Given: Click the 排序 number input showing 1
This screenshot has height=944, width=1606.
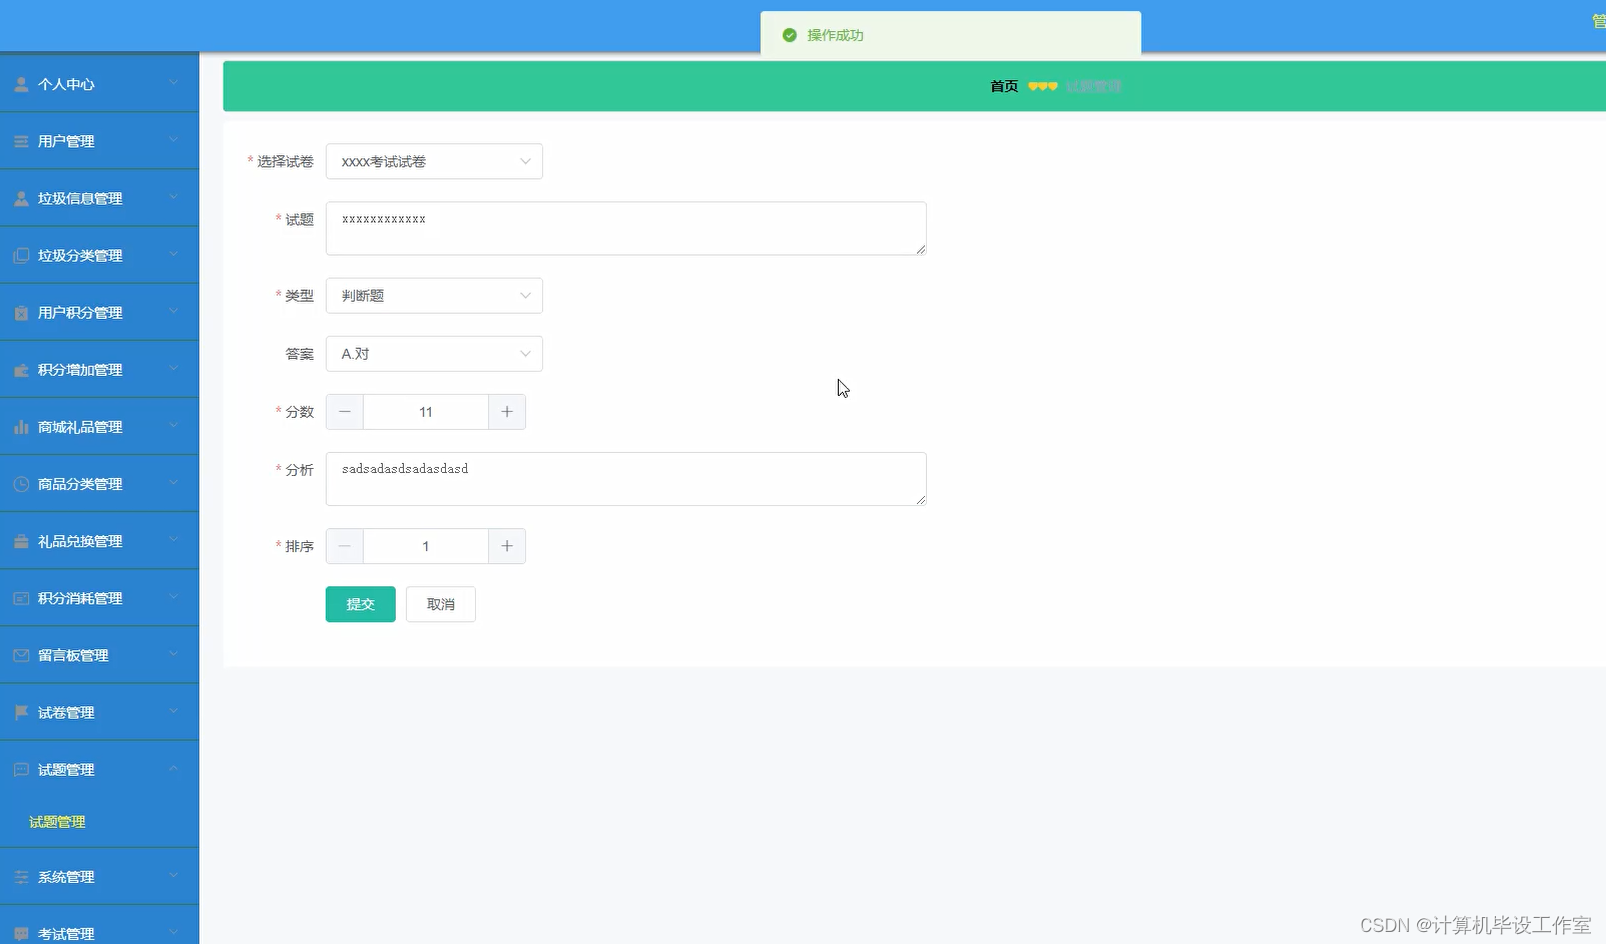Looking at the screenshot, I should click(x=426, y=546).
